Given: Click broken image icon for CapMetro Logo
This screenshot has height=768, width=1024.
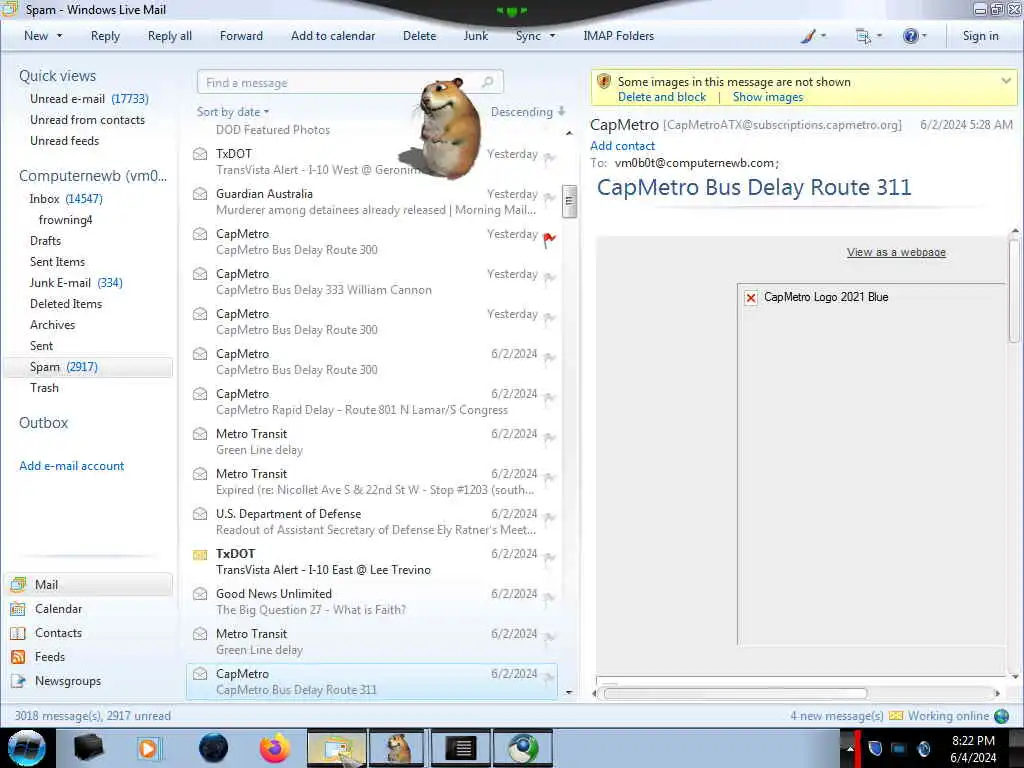Looking at the screenshot, I should [750, 298].
